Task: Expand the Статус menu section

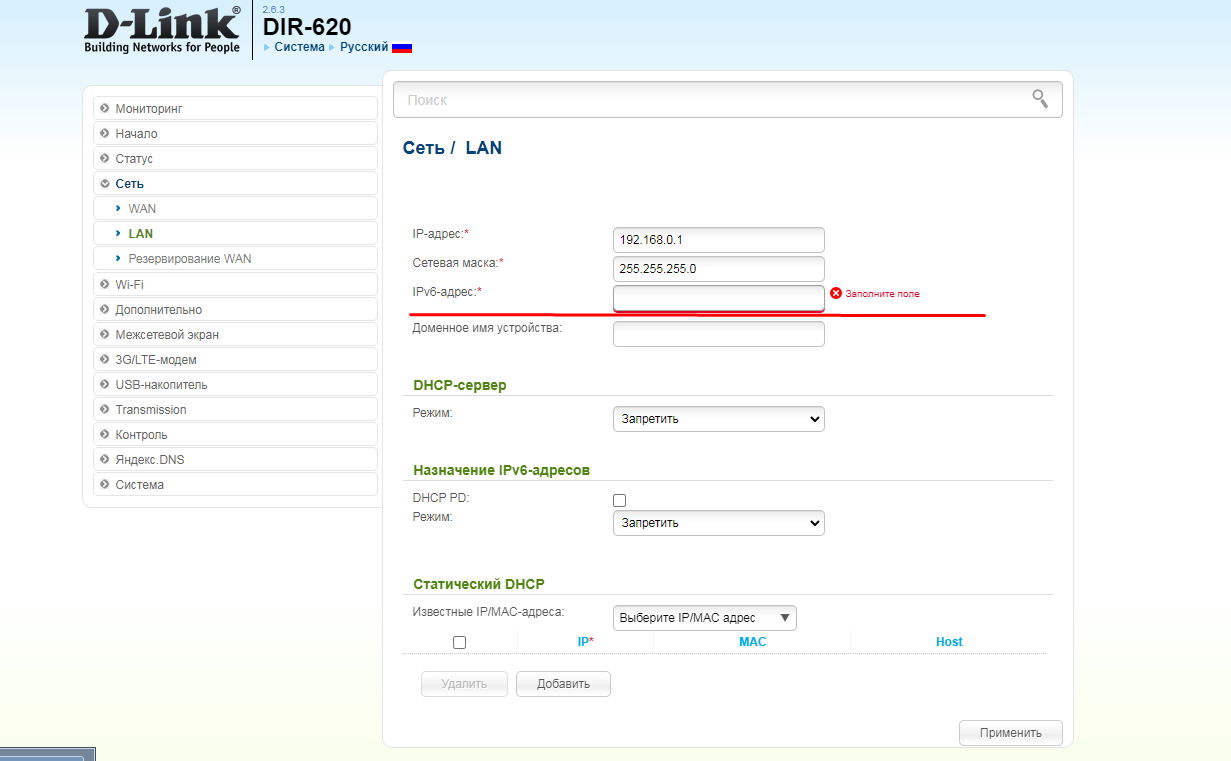Action: point(235,158)
